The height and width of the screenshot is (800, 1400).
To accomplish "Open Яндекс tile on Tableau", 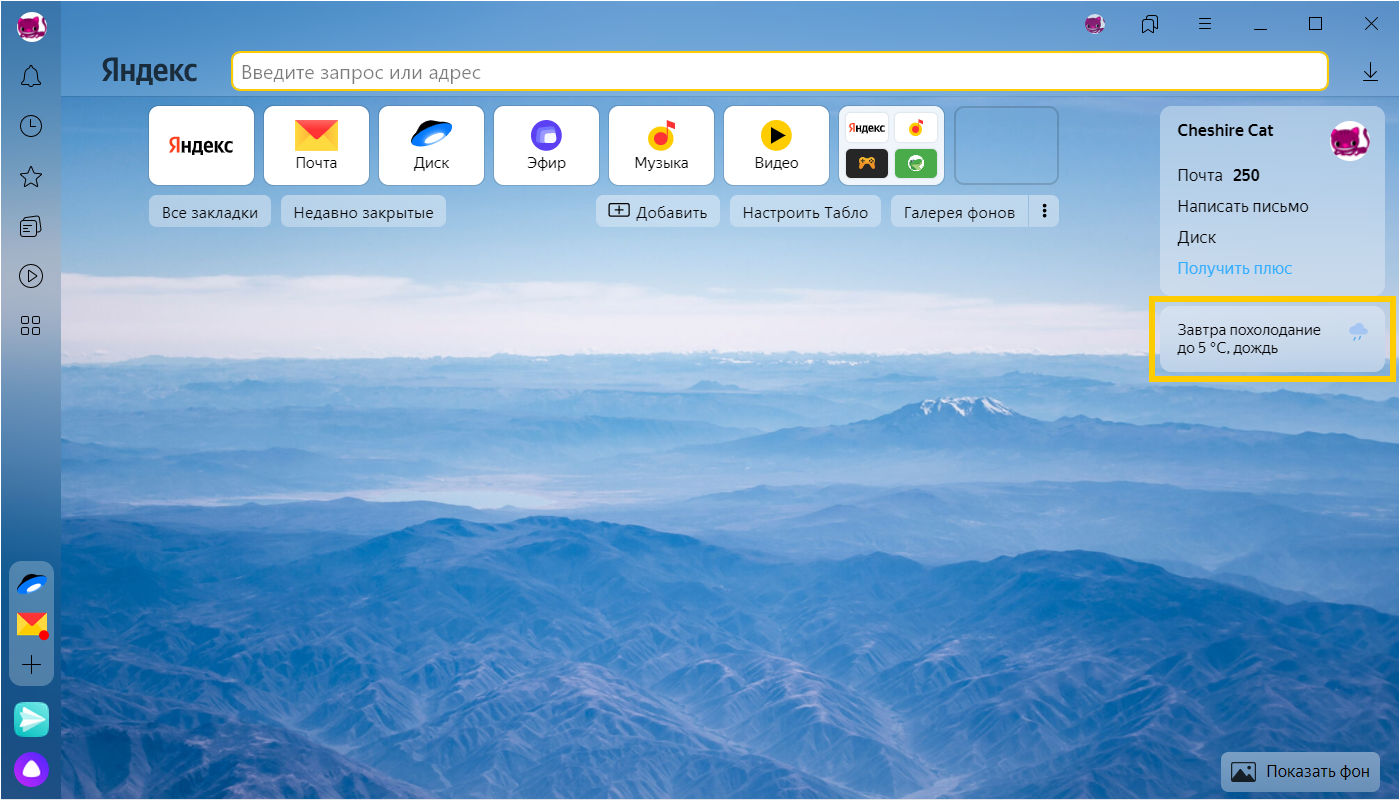I will (201, 146).
